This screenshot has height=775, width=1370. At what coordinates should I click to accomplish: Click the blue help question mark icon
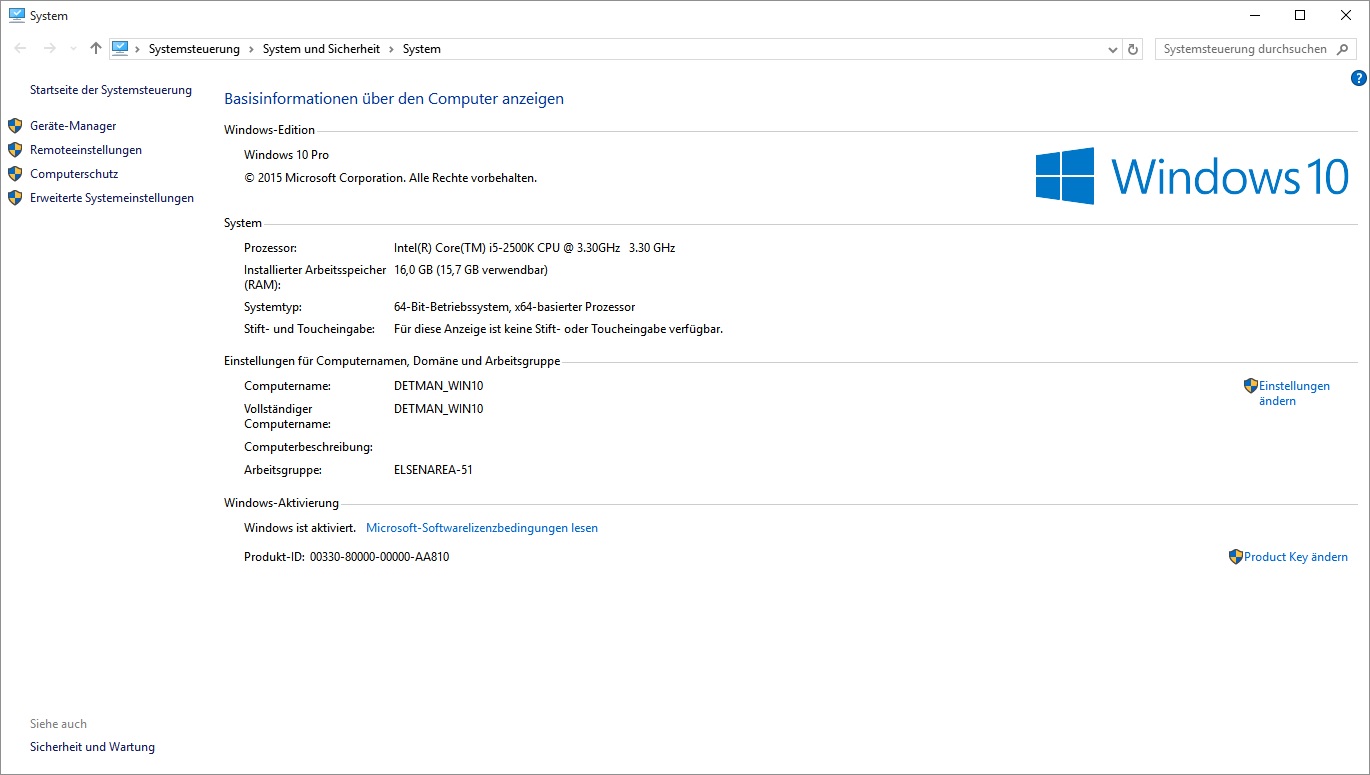pos(1358,78)
